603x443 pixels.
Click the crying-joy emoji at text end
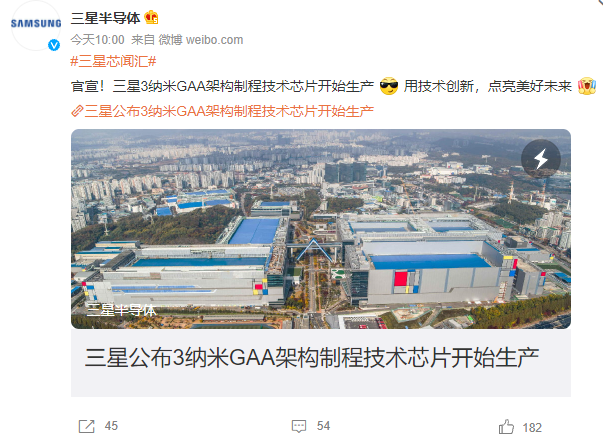click(587, 86)
